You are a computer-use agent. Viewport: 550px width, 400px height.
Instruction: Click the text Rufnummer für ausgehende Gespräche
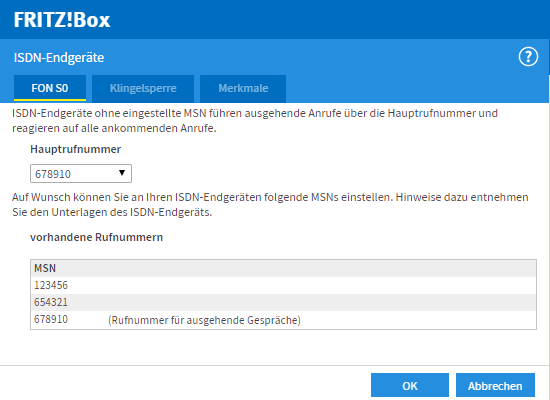pos(204,320)
